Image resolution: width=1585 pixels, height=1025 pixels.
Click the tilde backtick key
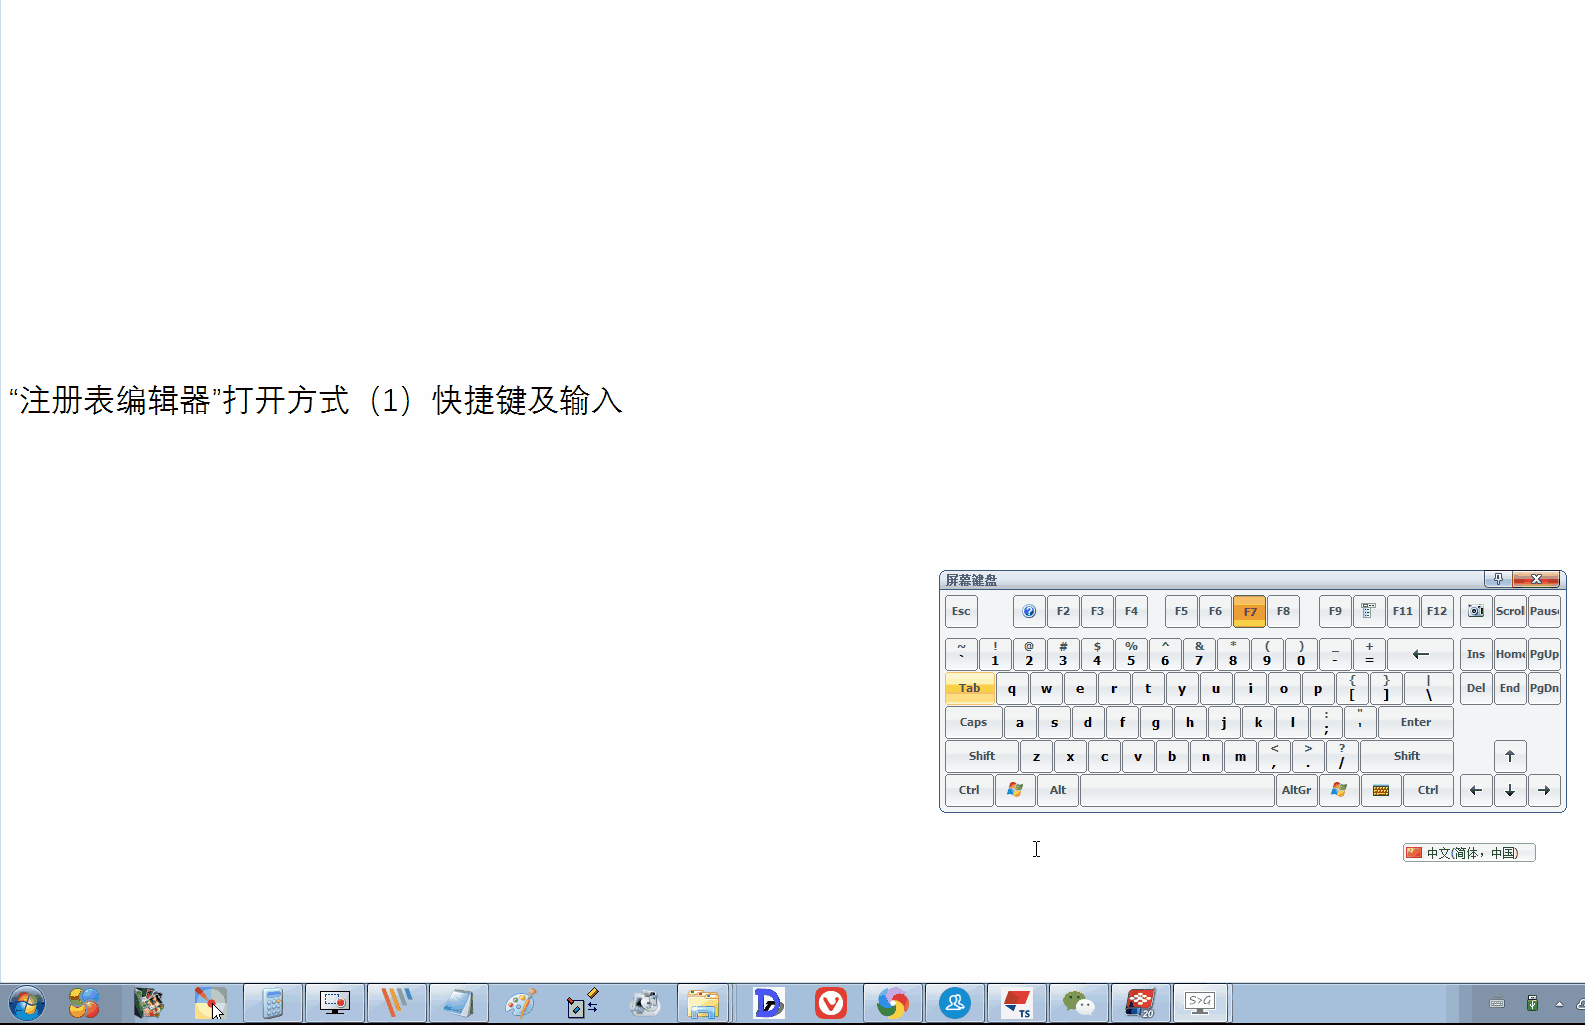pyautogui.click(x=961, y=655)
